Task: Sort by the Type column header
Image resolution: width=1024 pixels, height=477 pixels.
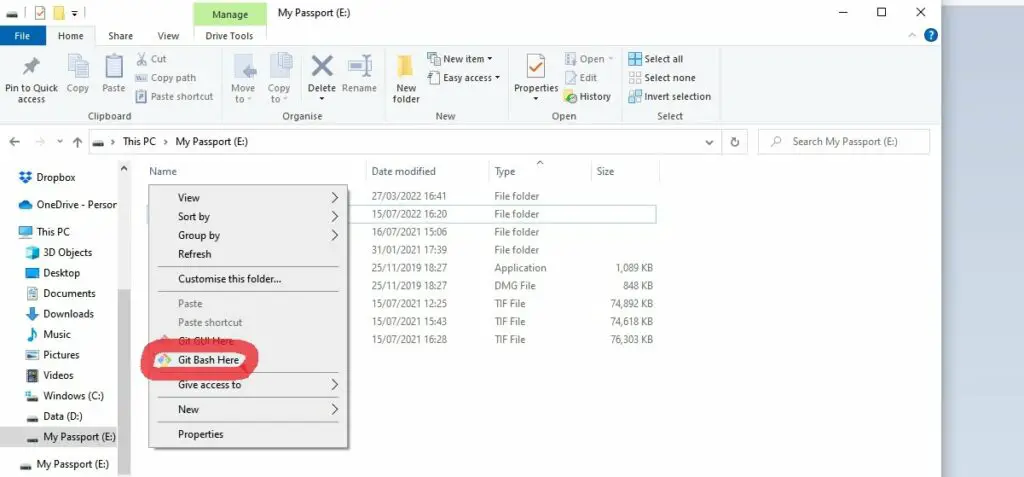Action: (x=539, y=171)
